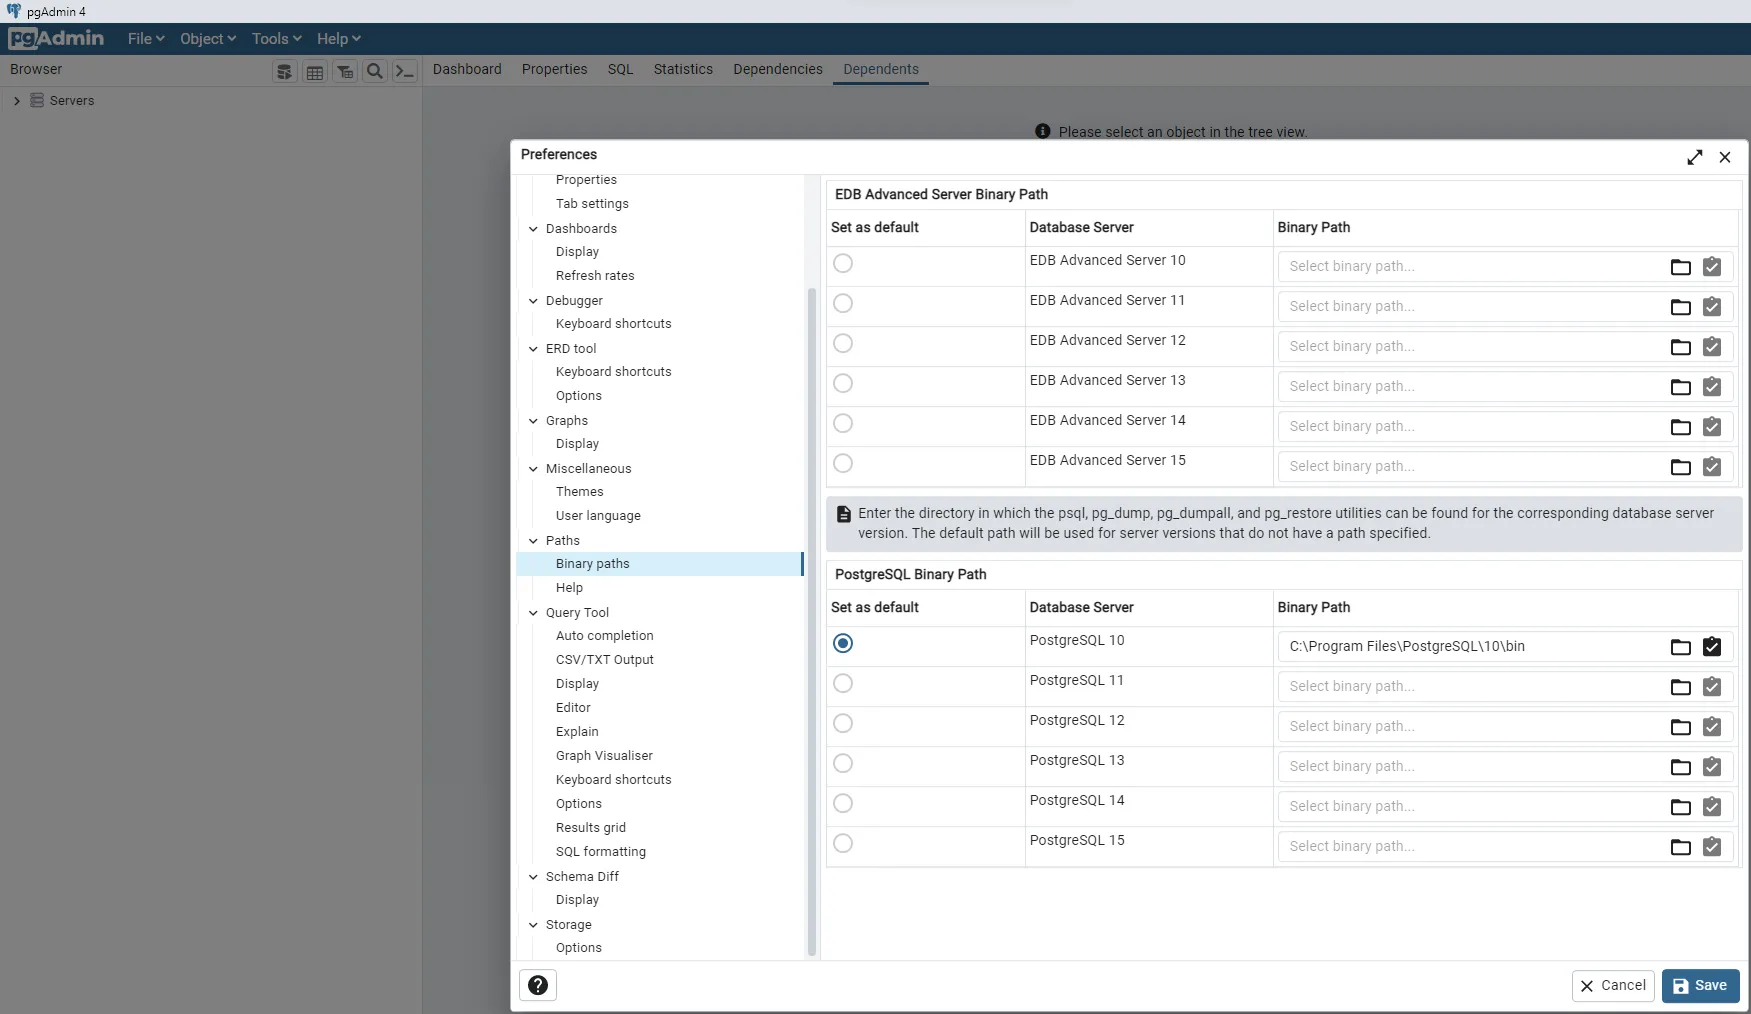Collapse the Miscellaneous preferences group
Image resolution: width=1751 pixels, height=1014 pixels.
tap(533, 469)
